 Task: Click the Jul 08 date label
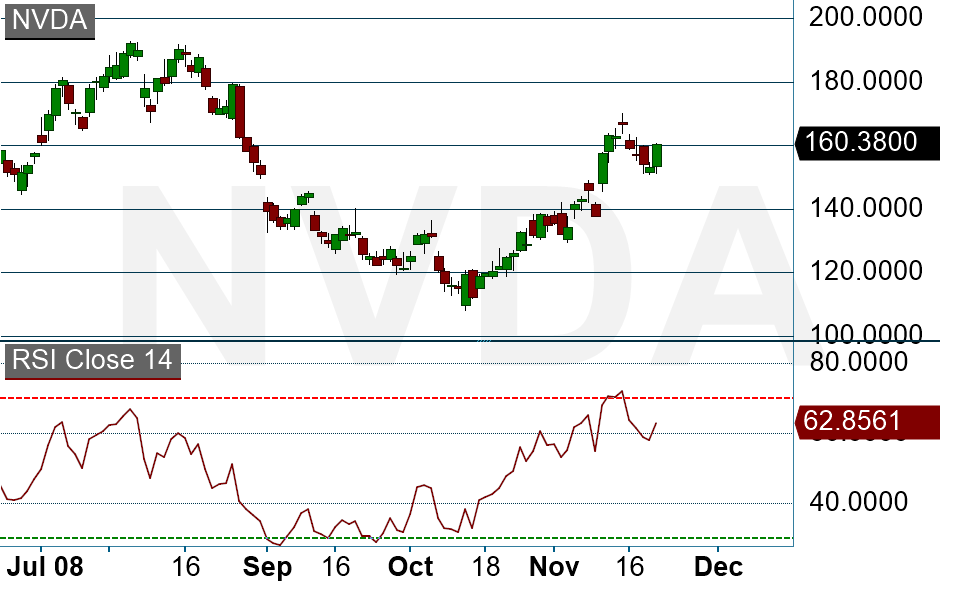coord(45,566)
